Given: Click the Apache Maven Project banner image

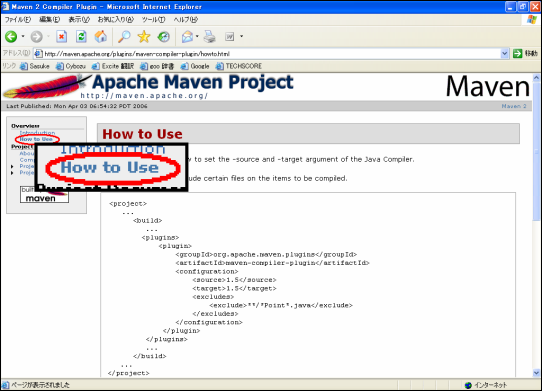Looking at the screenshot, I should (x=149, y=86).
